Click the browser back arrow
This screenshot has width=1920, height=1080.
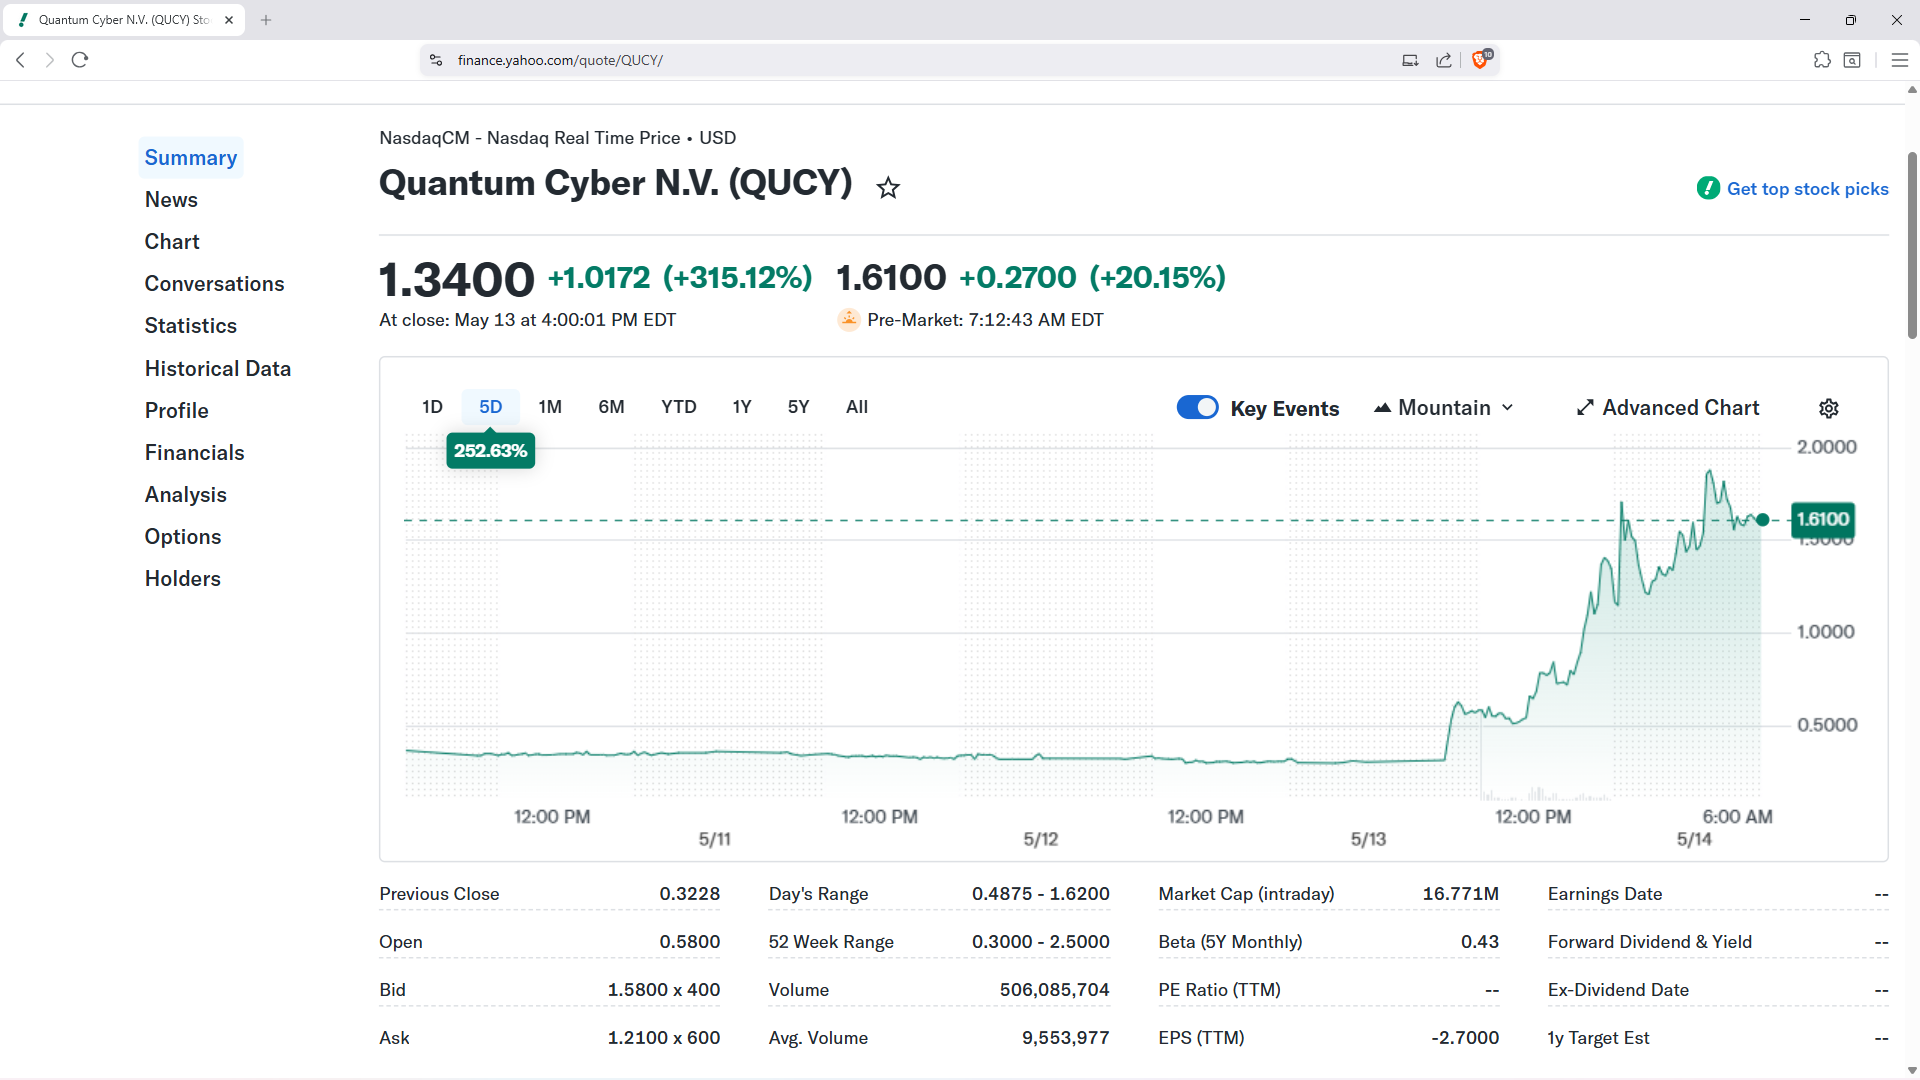pyautogui.click(x=20, y=60)
